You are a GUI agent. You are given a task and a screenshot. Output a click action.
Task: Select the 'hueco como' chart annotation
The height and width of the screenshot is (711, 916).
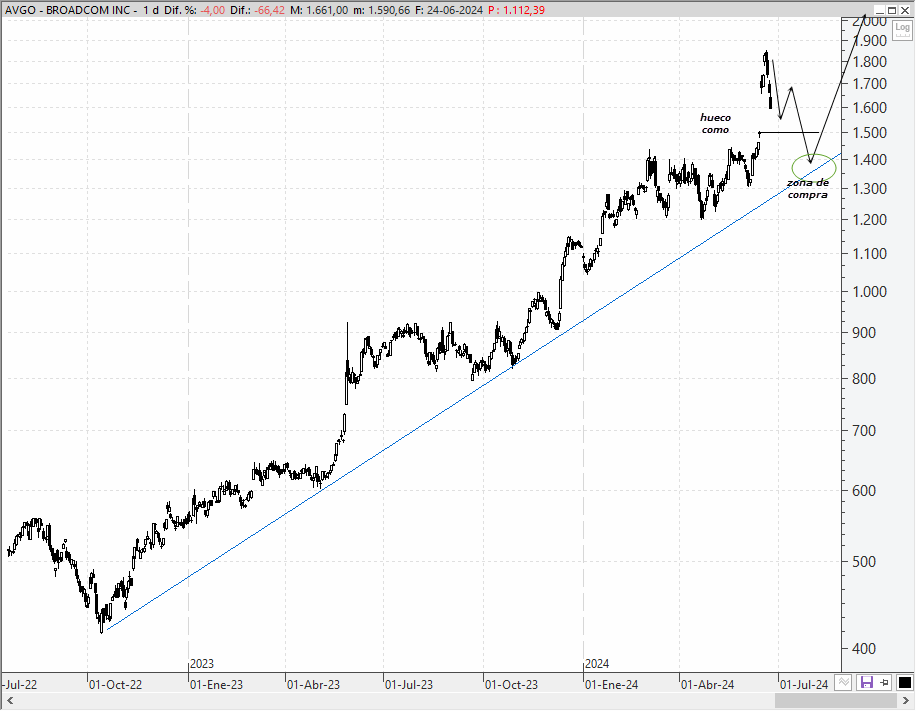tap(715, 124)
